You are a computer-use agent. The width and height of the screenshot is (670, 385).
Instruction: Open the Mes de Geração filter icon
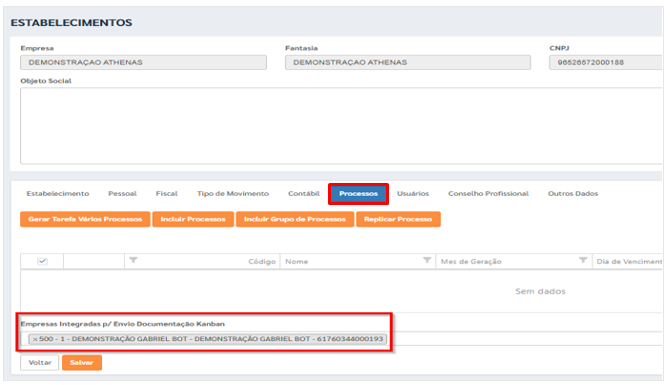[x=583, y=260]
